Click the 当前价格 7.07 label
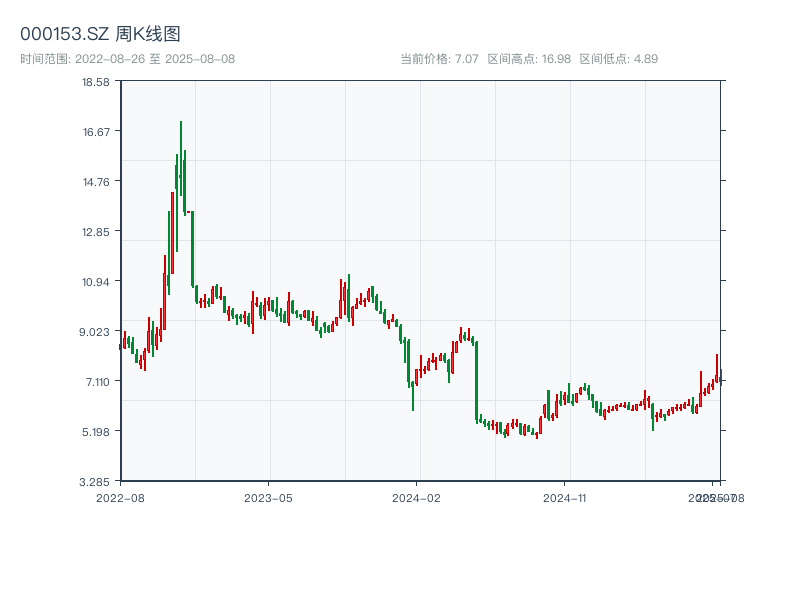The width and height of the screenshot is (800, 600). pos(439,59)
